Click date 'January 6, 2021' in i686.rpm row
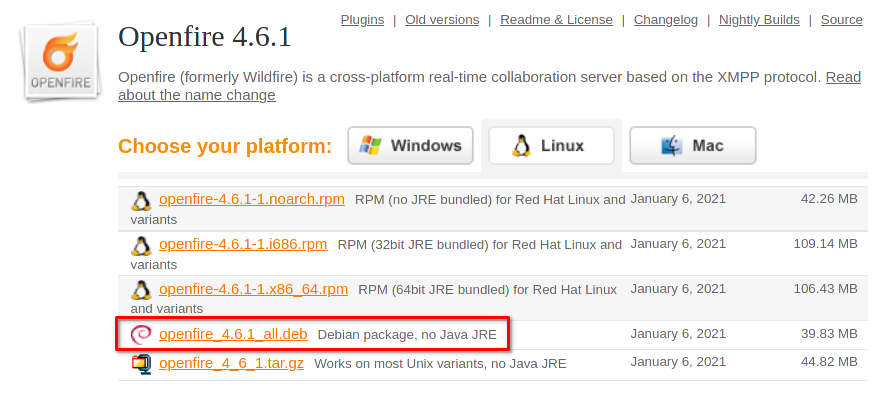 point(678,244)
